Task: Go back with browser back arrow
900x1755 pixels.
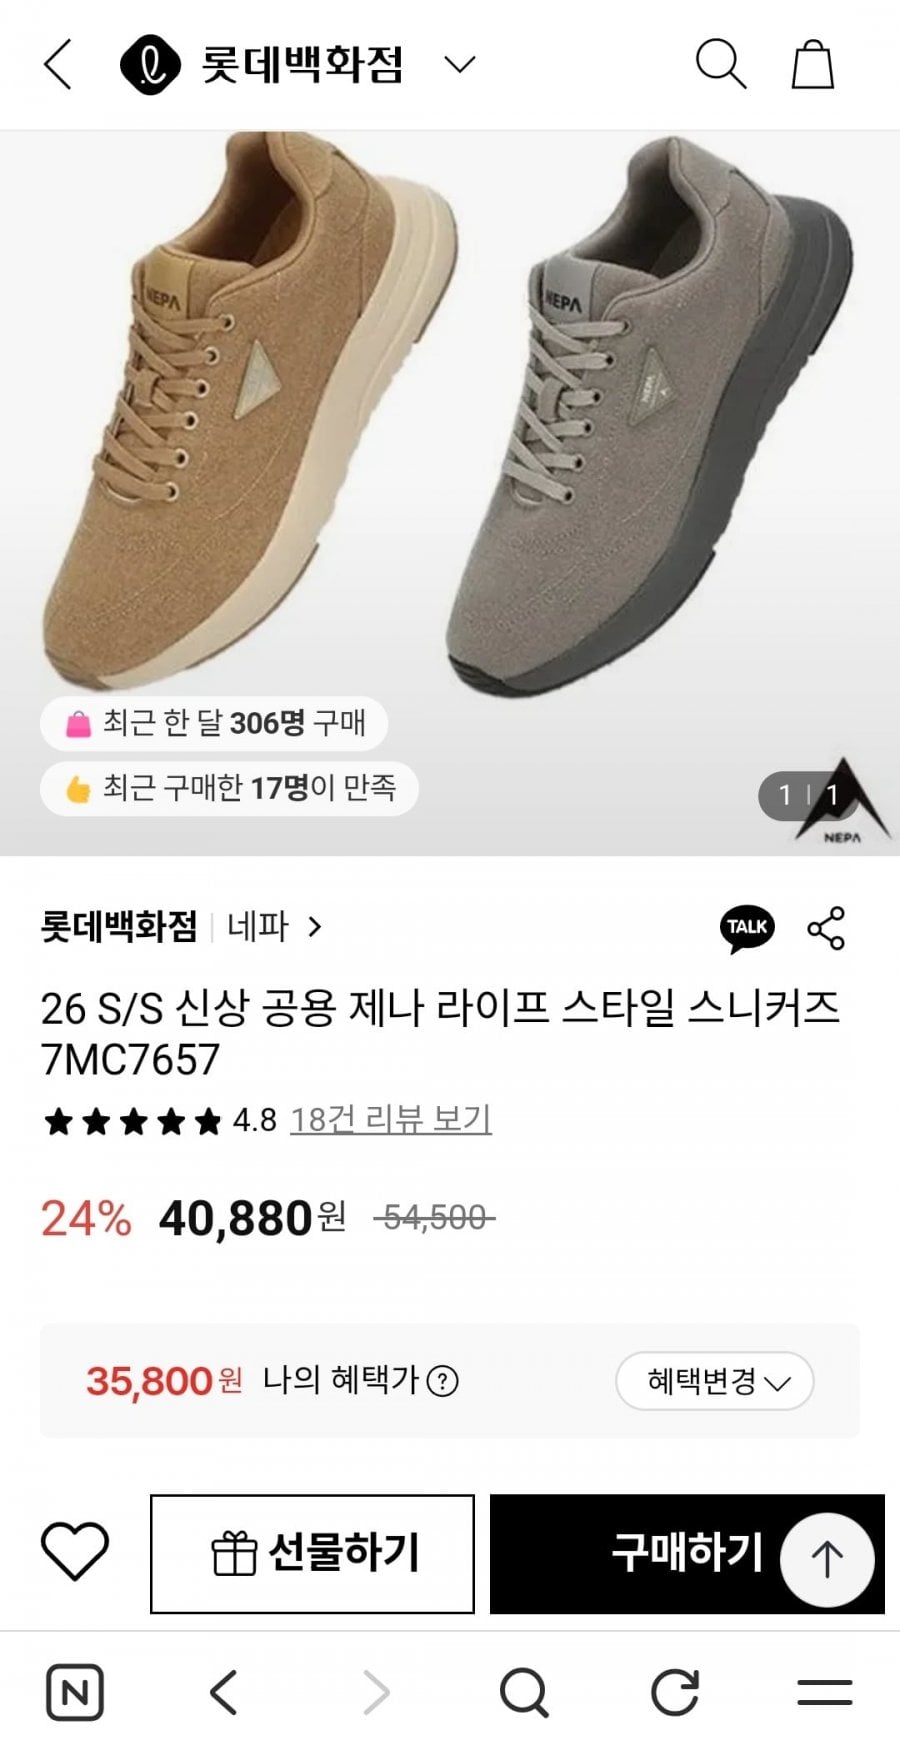Action: [224, 1692]
